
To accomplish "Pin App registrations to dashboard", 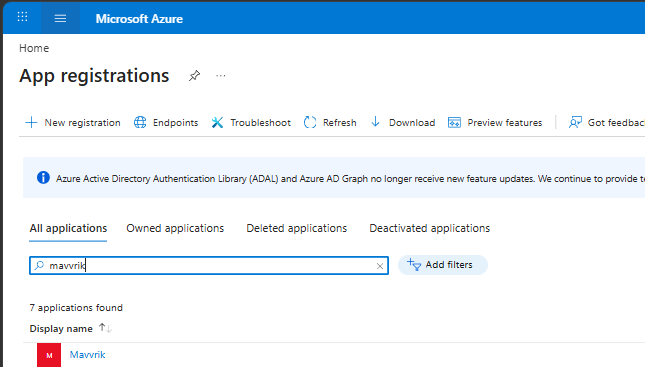I will 194,76.
